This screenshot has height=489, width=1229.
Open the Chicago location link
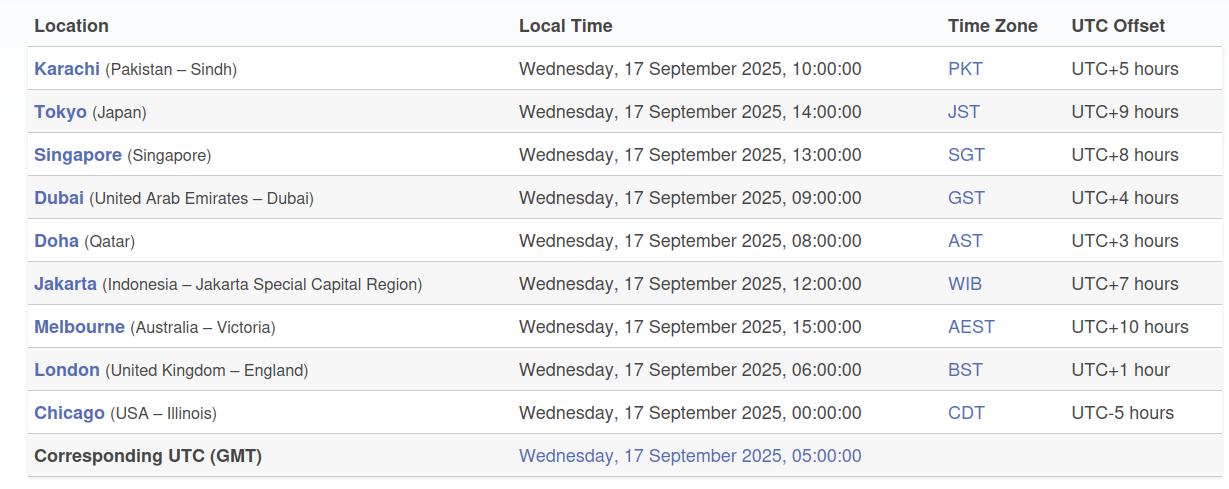tap(69, 413)
